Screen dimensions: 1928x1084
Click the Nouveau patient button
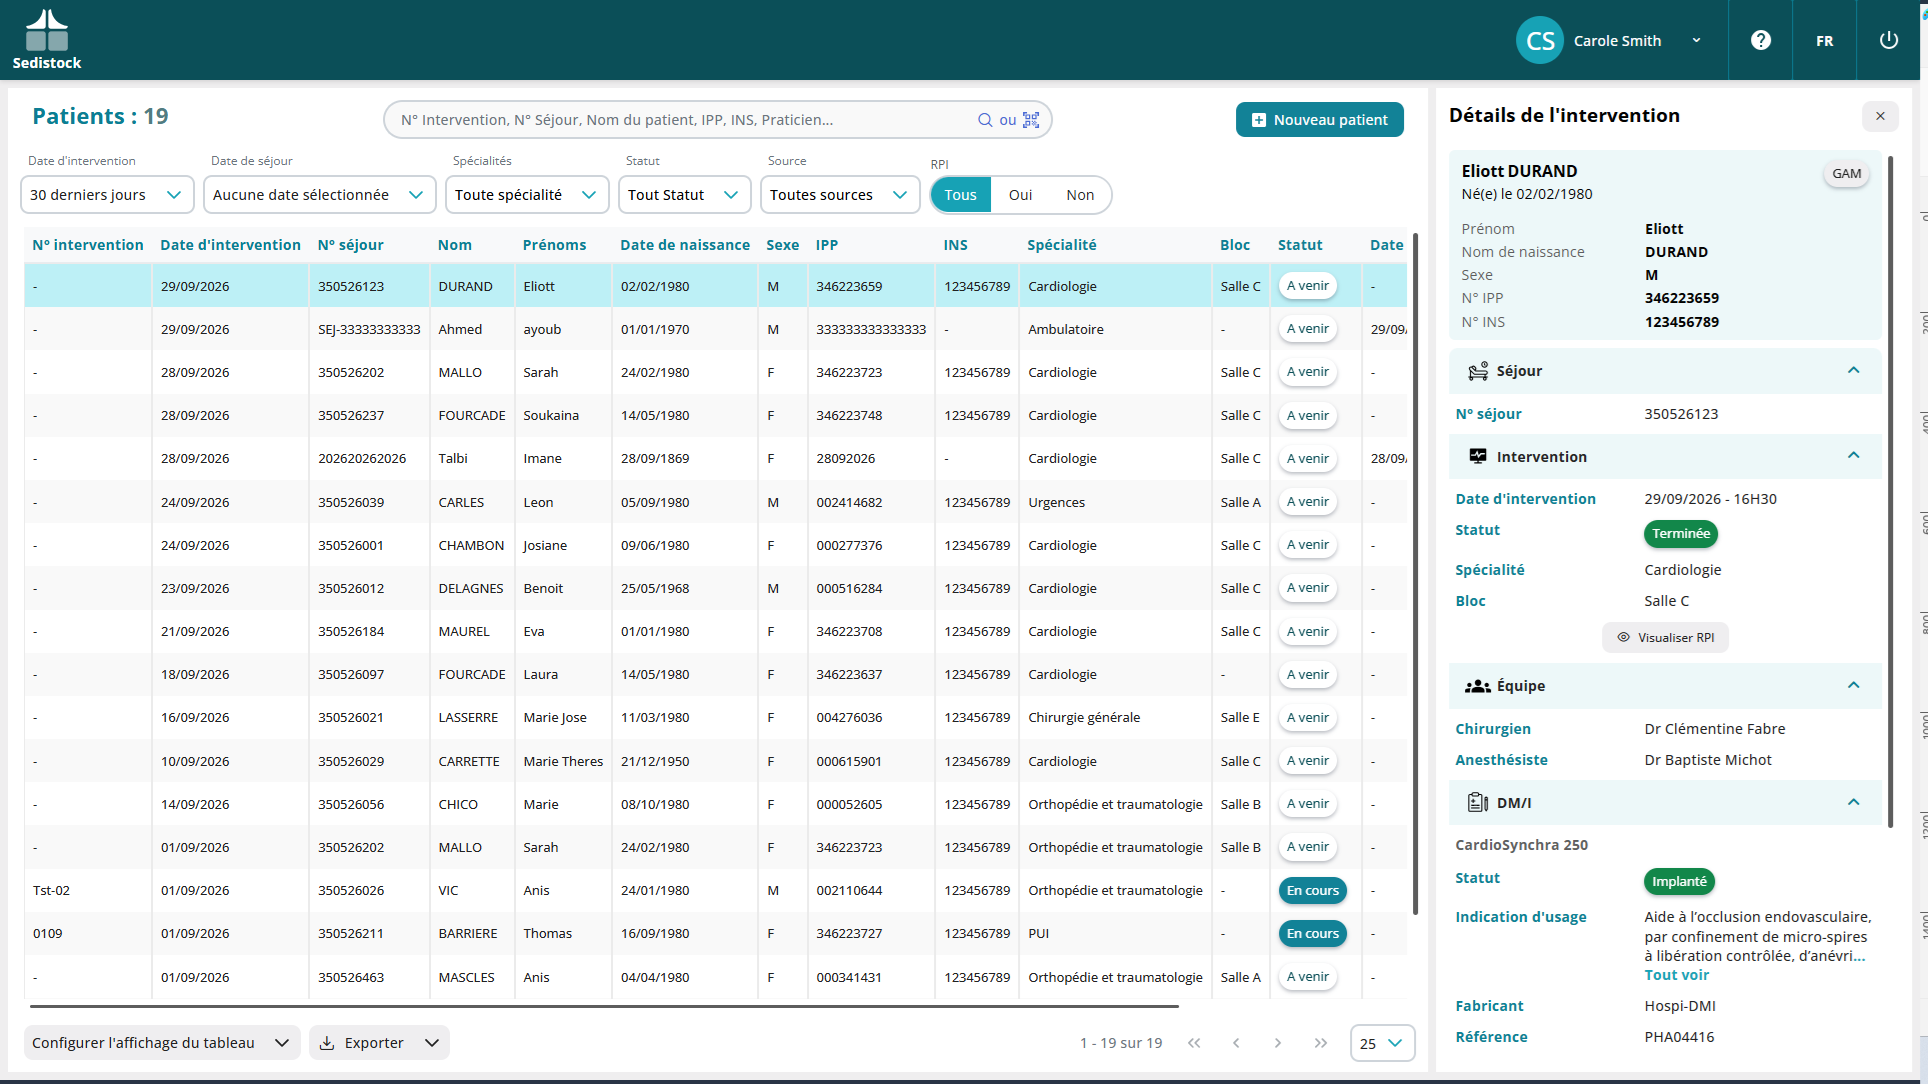point(1319,120)
